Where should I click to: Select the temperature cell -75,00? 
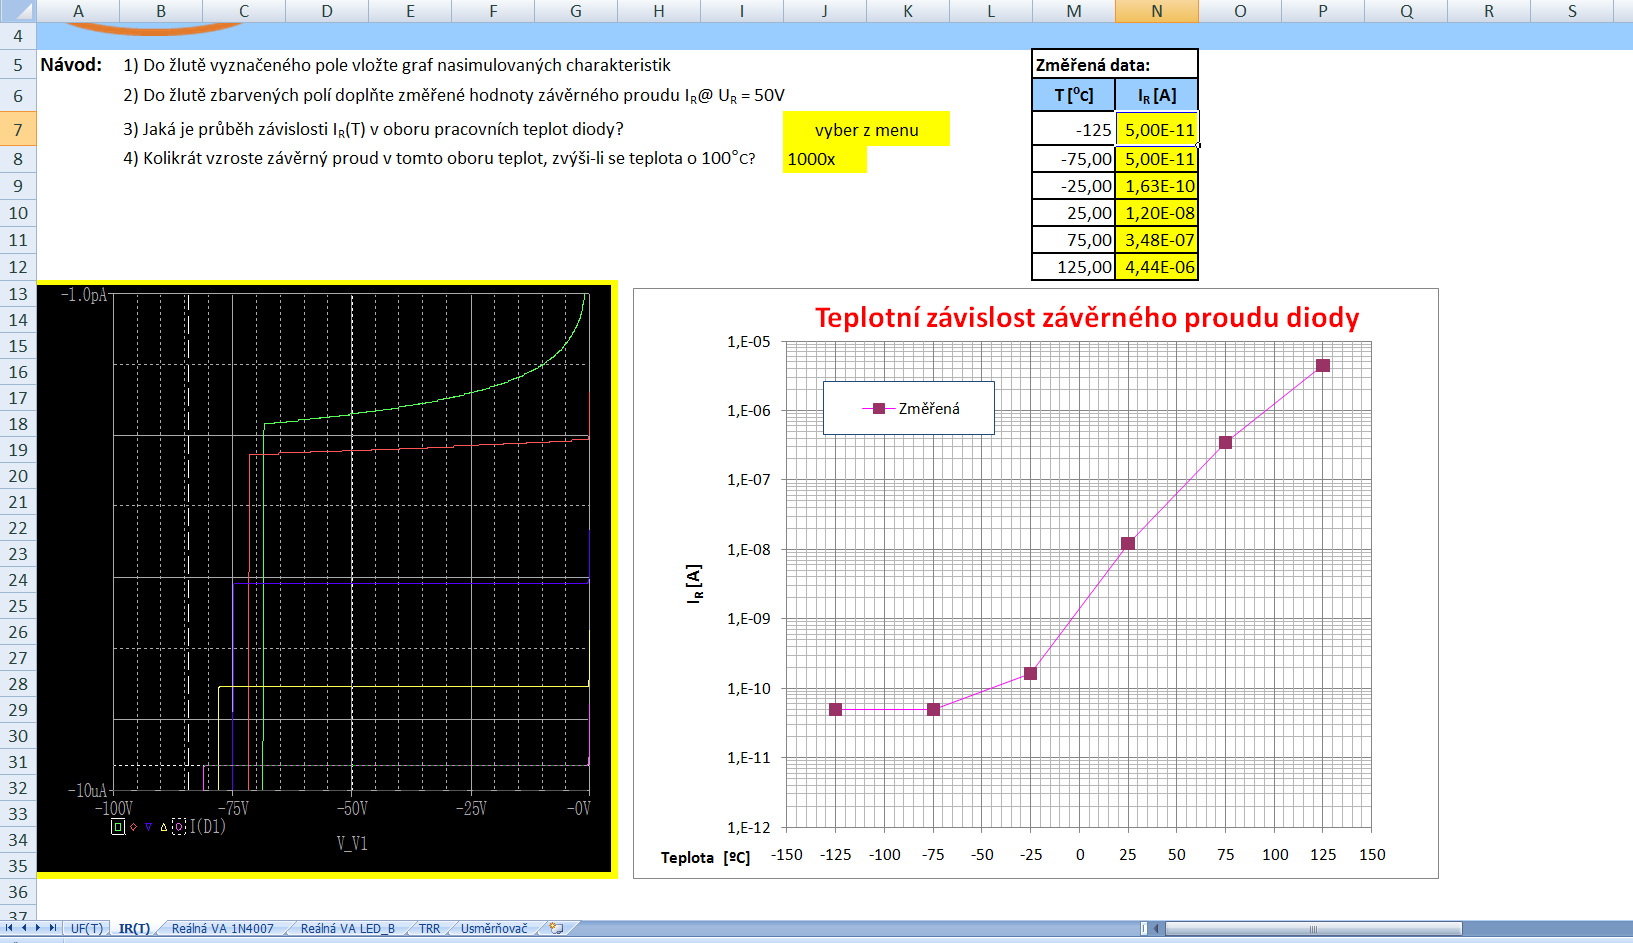1074,159
